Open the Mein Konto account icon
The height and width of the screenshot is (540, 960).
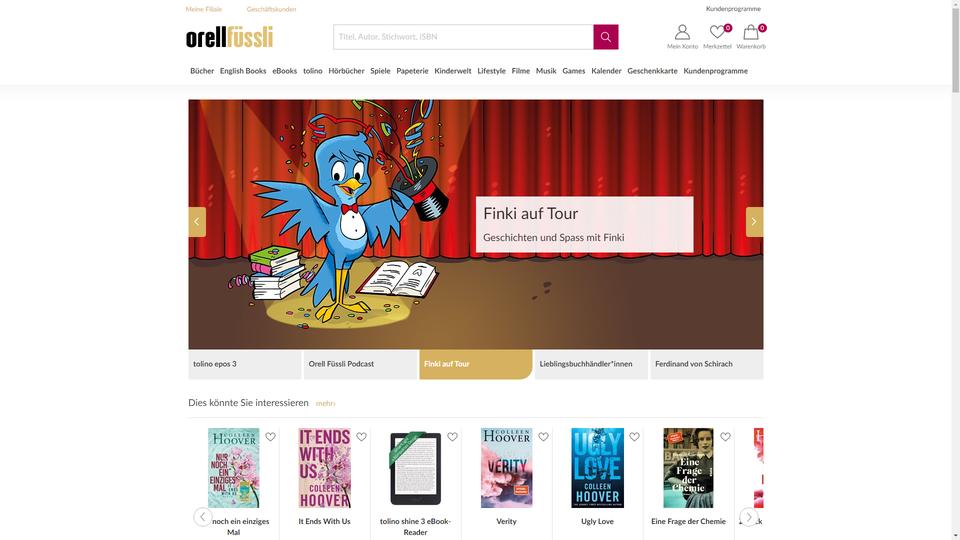click(x=682, y=37)
